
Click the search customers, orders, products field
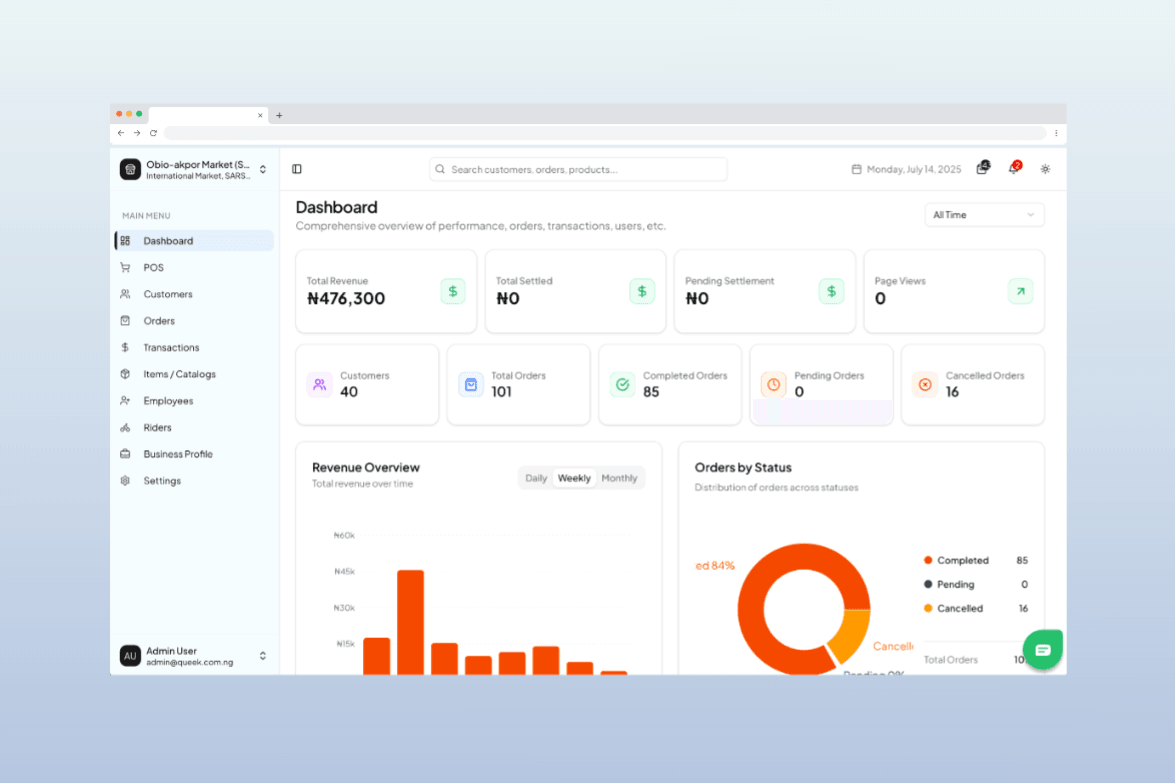577,169
